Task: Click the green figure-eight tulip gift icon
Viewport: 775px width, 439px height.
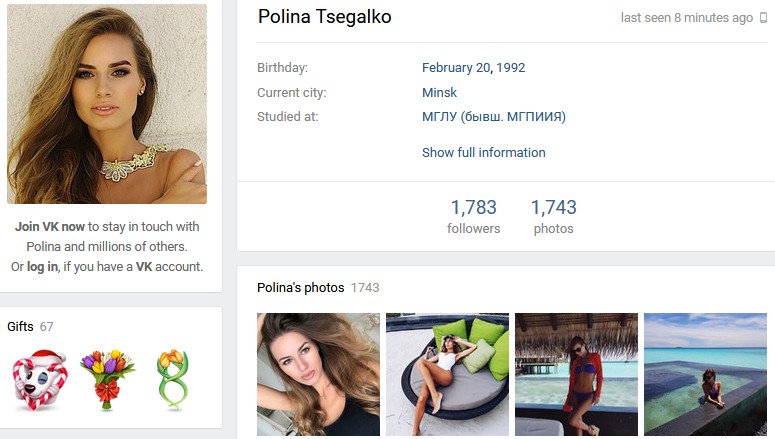Action: click(x=171, y=380)
